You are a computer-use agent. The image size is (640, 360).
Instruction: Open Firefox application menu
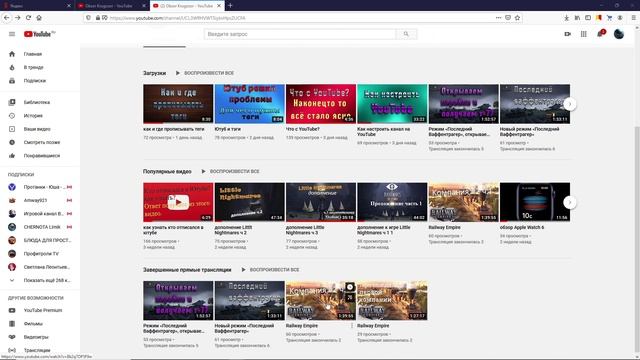[633, 18]
